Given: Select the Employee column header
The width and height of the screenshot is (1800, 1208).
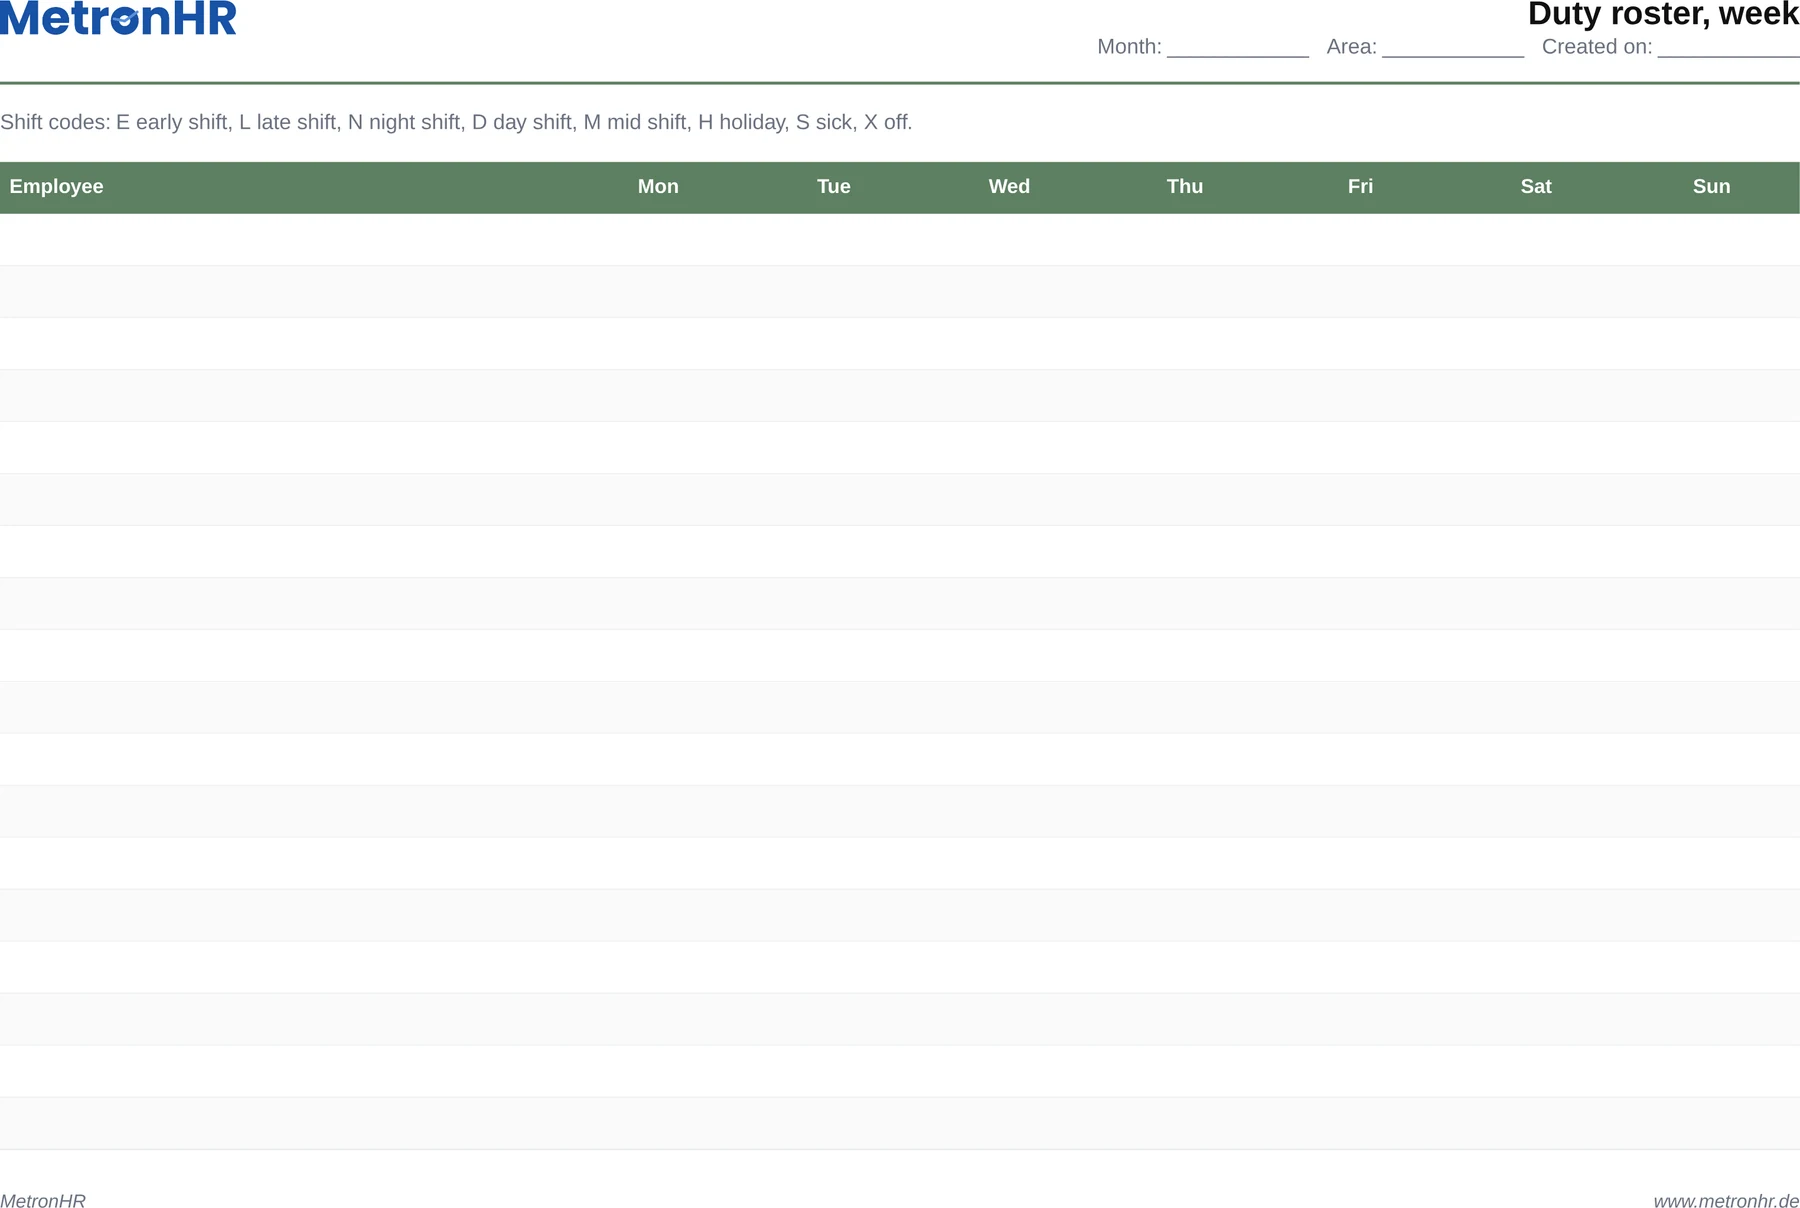Looking at the screenshot, I should [x=56, y=187].
